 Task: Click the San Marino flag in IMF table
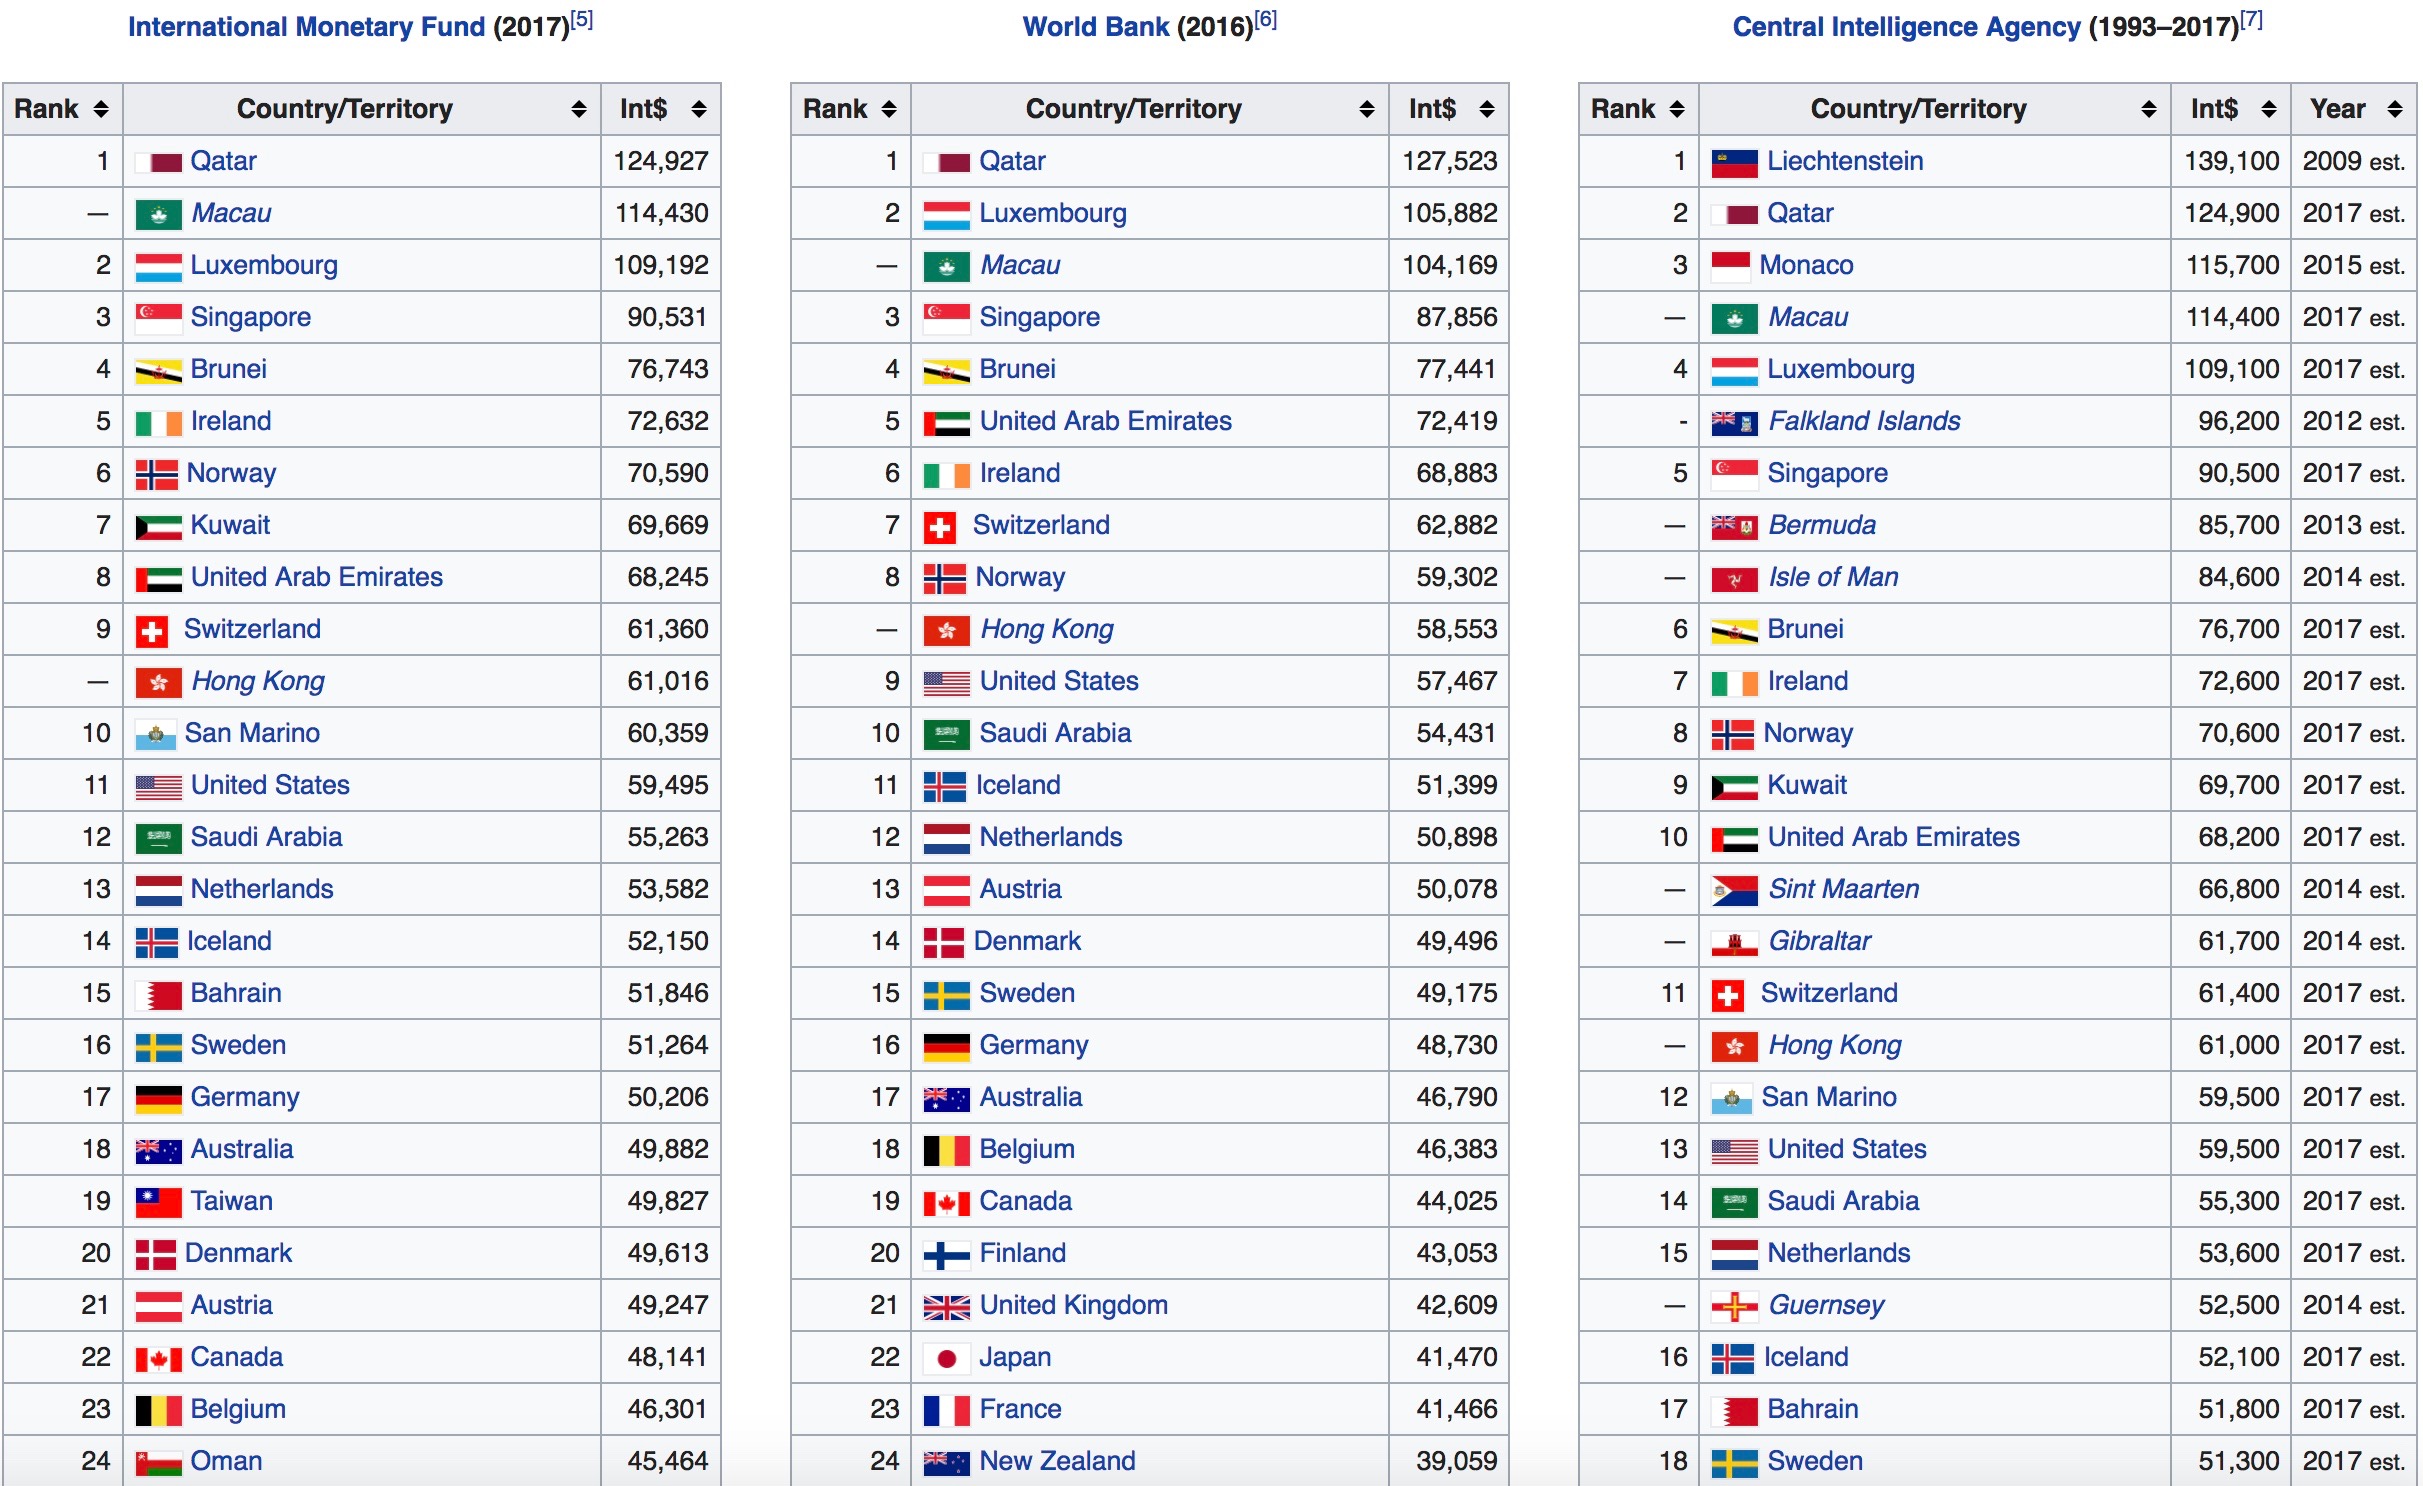(x=155, y=736)
